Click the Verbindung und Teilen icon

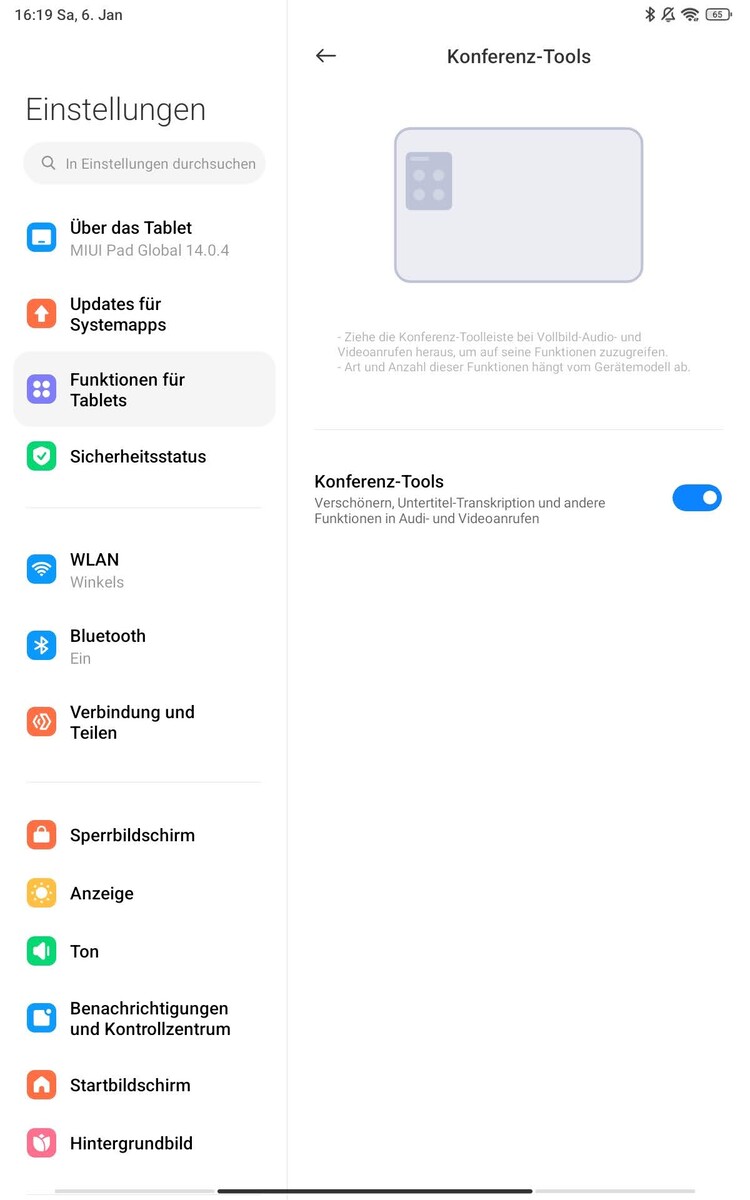(x=41, y=722)
